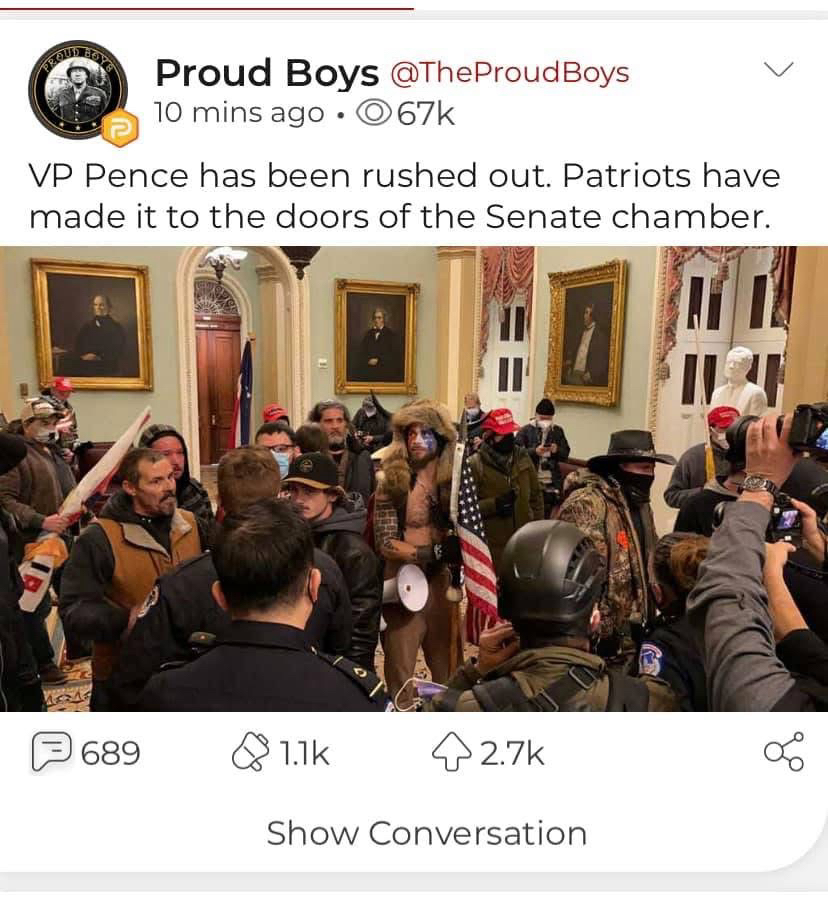
Task: Click the eye views icon
Action: coord(374,113)
